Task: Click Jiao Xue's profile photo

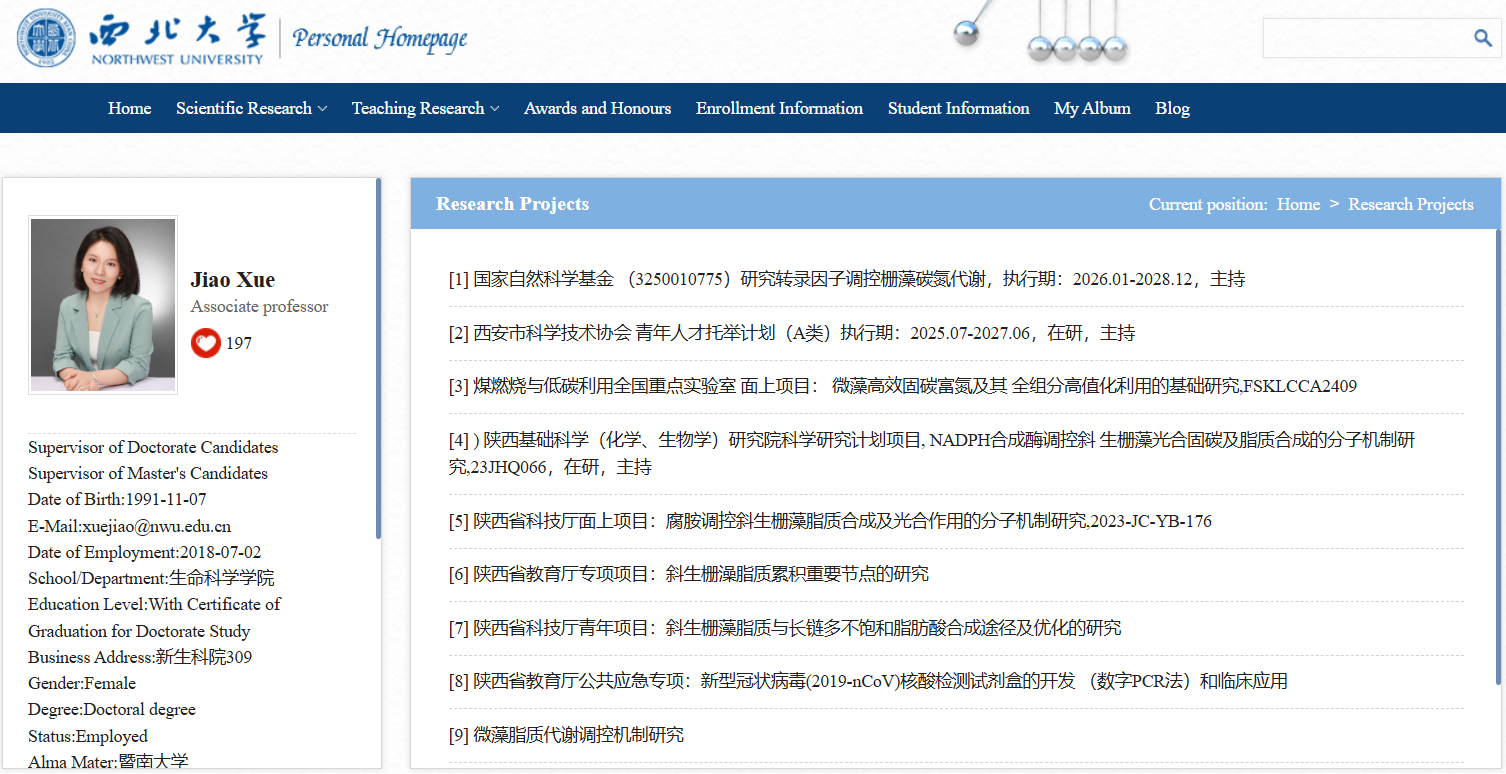Action: (103, 305)
